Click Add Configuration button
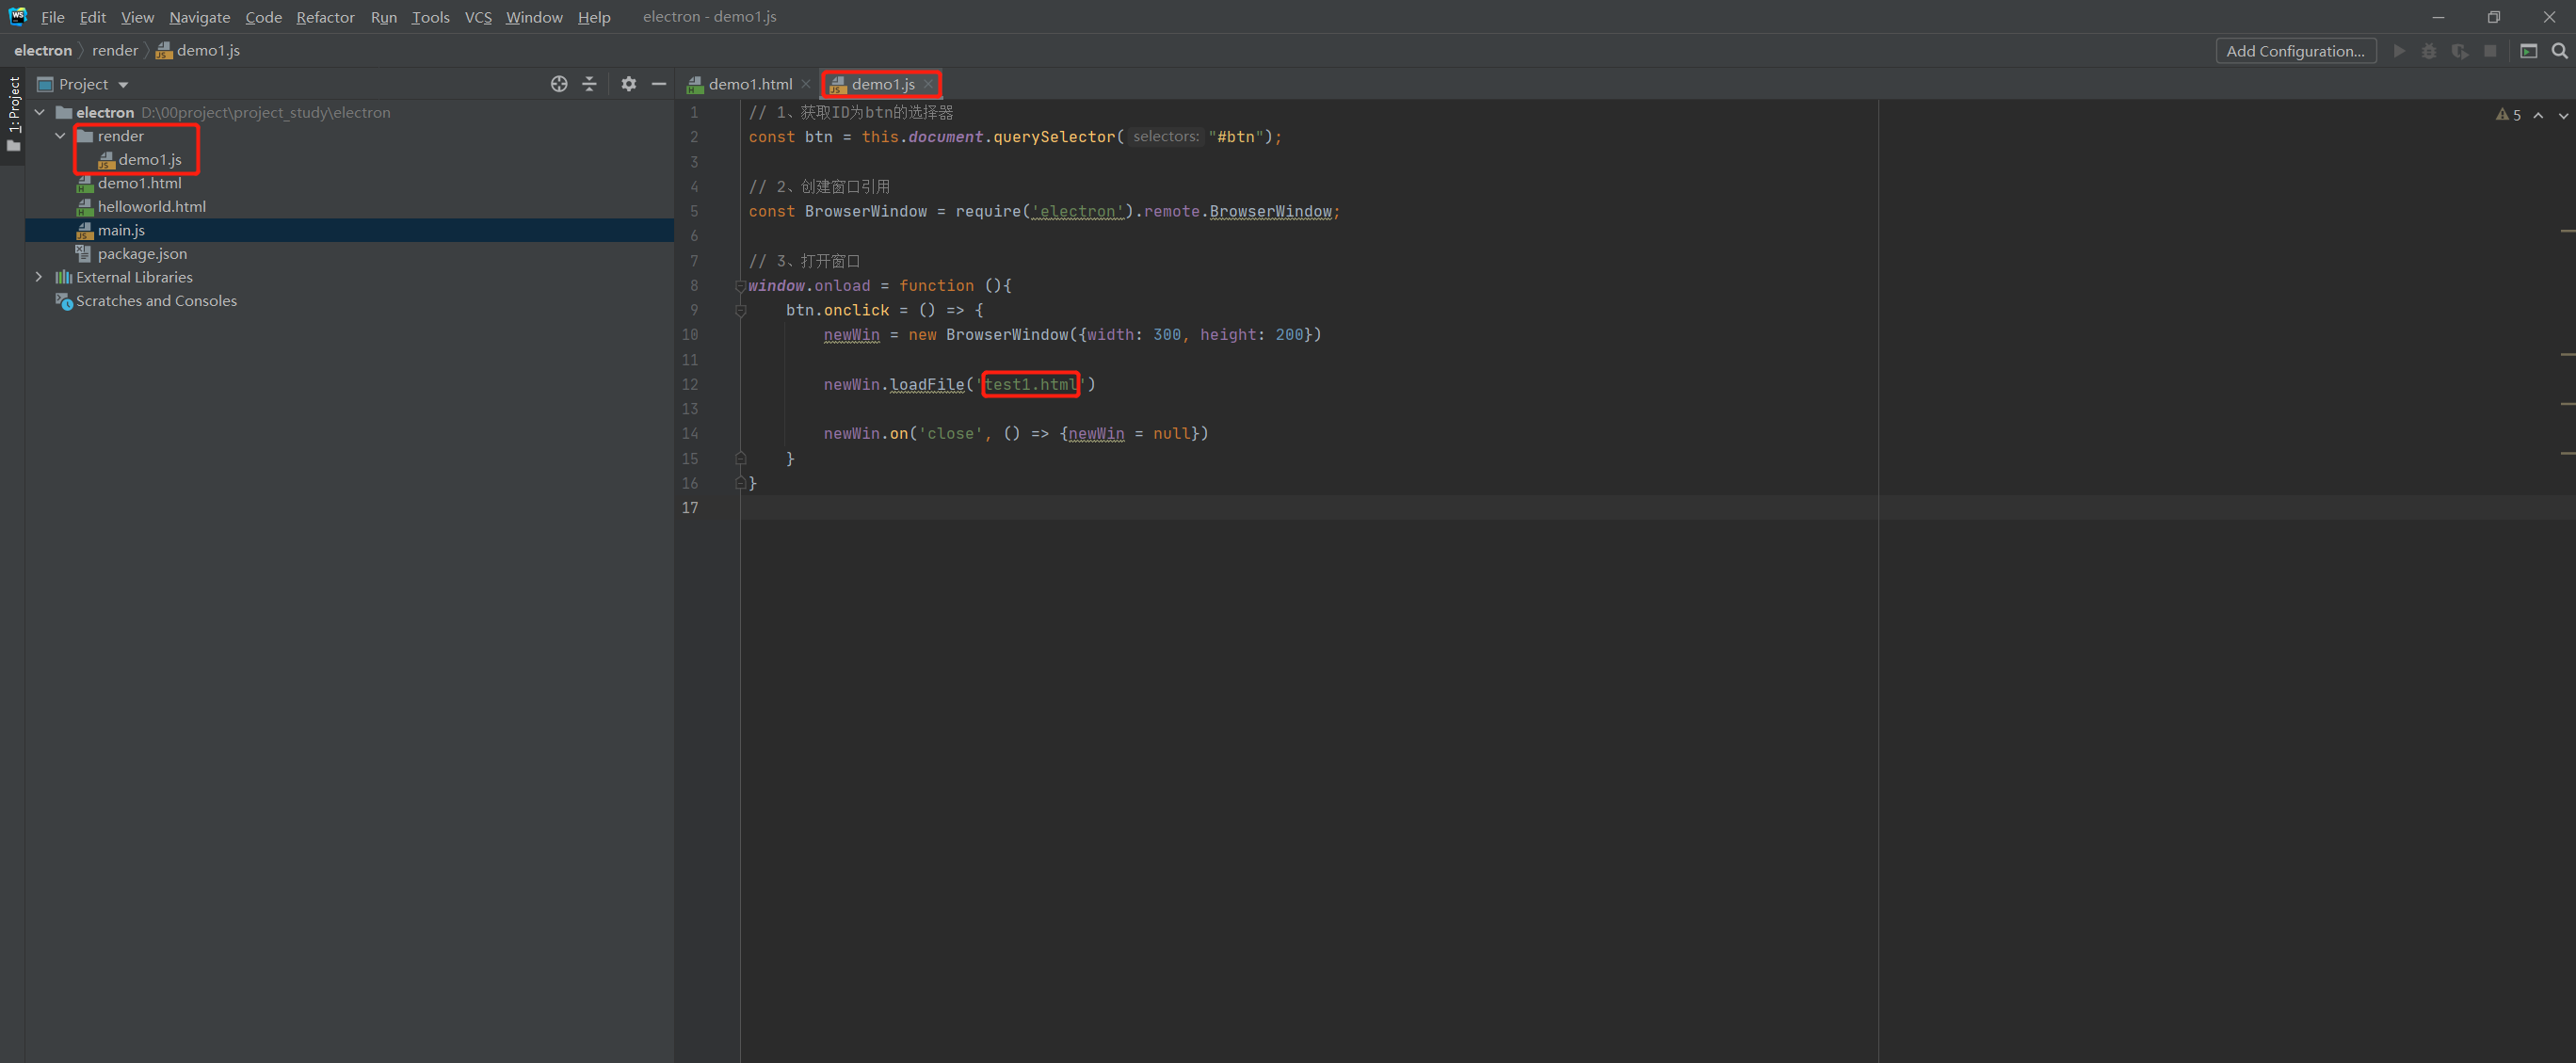 point(2295,51)
